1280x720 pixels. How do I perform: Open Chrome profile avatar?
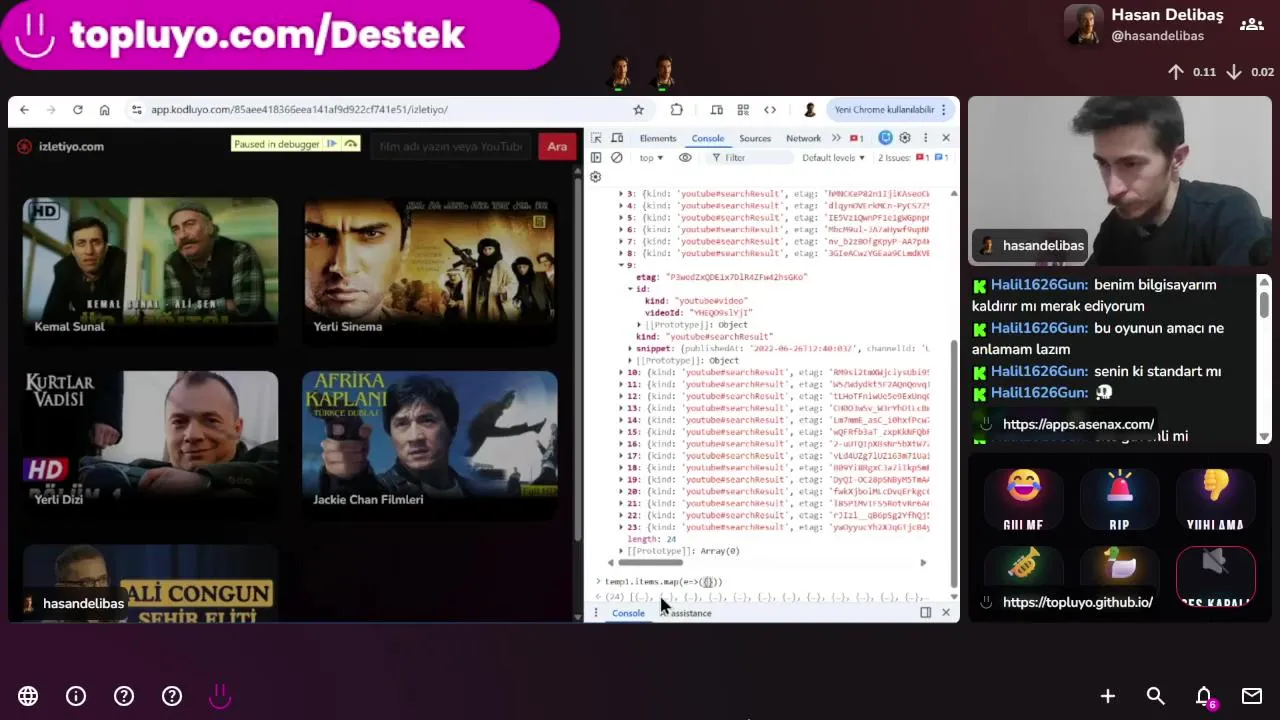tap(810, 110)
